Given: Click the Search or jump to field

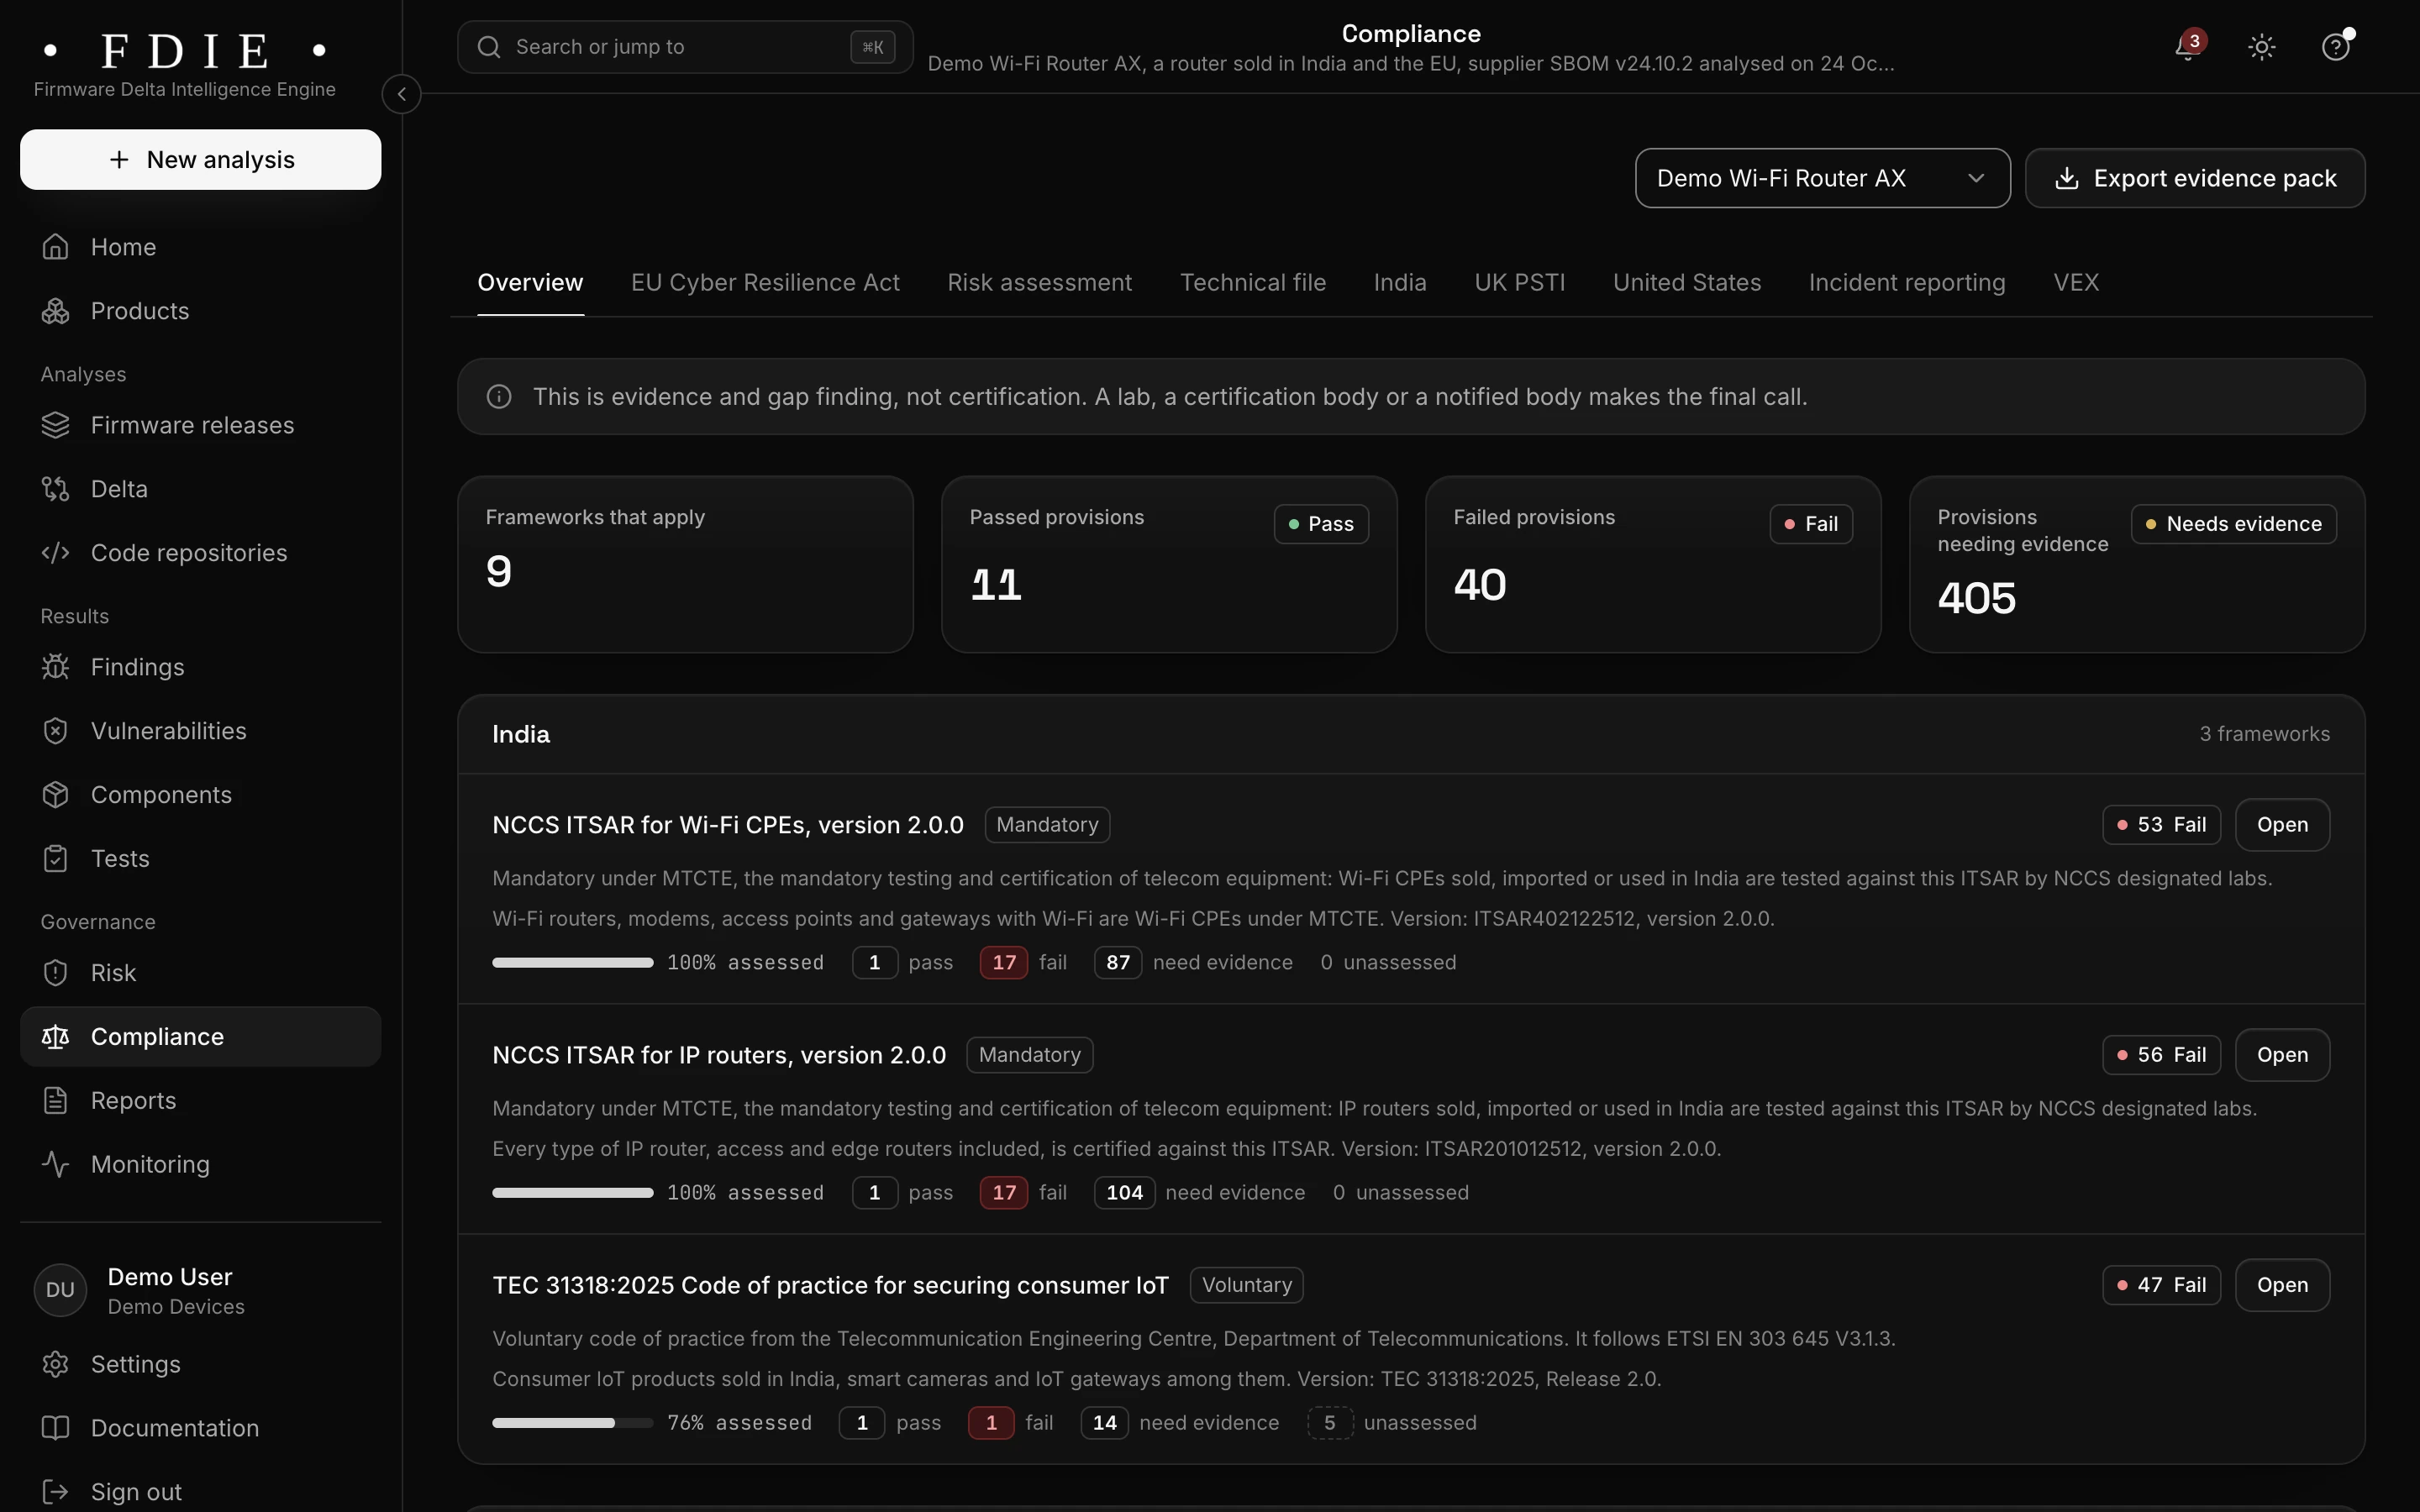Looking at the screenshot, I should [x=685, y=47].
